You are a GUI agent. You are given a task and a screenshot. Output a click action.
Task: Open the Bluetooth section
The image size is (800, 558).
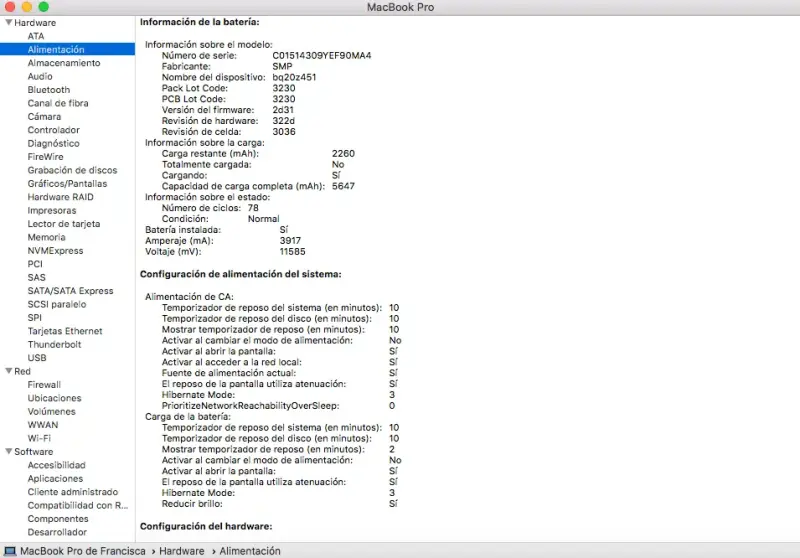click(48, 90)
